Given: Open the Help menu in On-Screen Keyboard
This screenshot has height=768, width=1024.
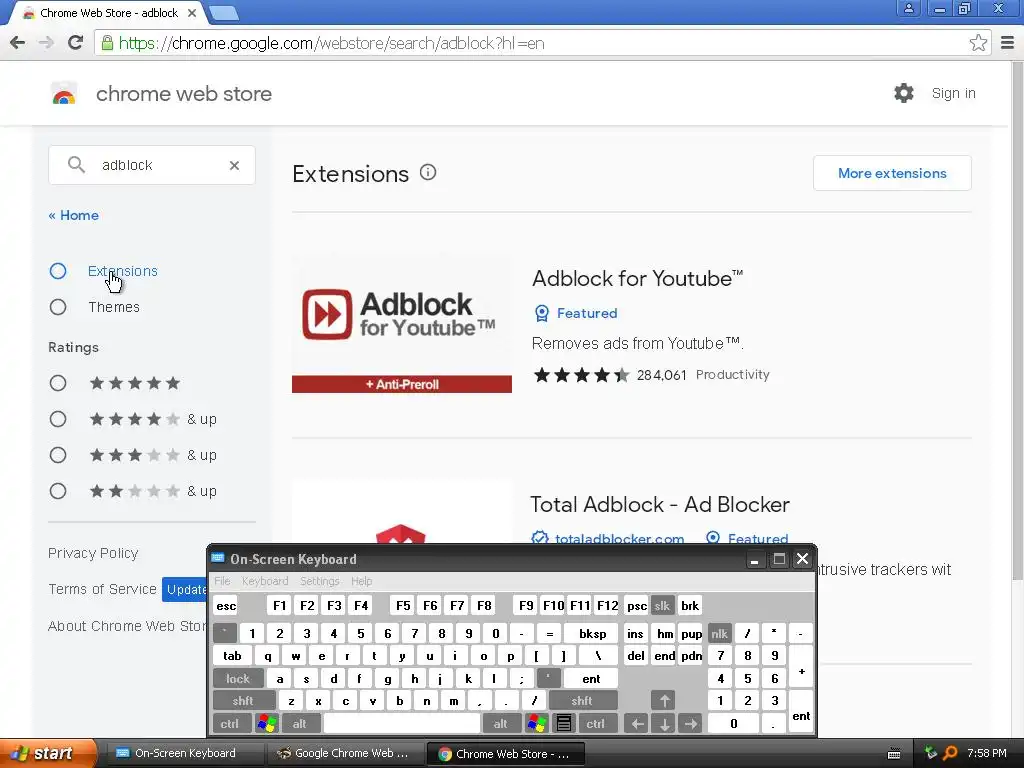Looking at the screenshot, I should (361, 581).
